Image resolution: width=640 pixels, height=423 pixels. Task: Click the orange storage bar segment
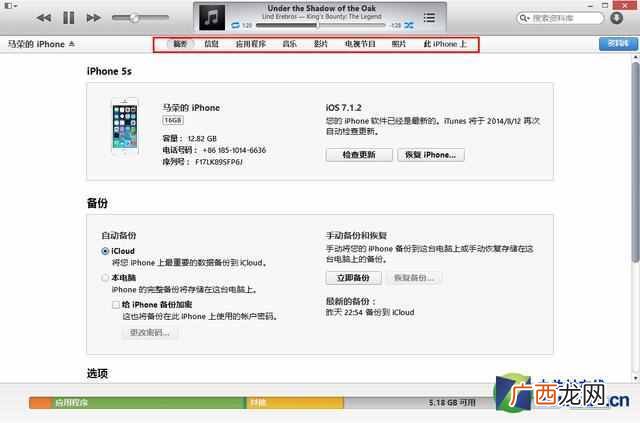click(x=40, y=403)
